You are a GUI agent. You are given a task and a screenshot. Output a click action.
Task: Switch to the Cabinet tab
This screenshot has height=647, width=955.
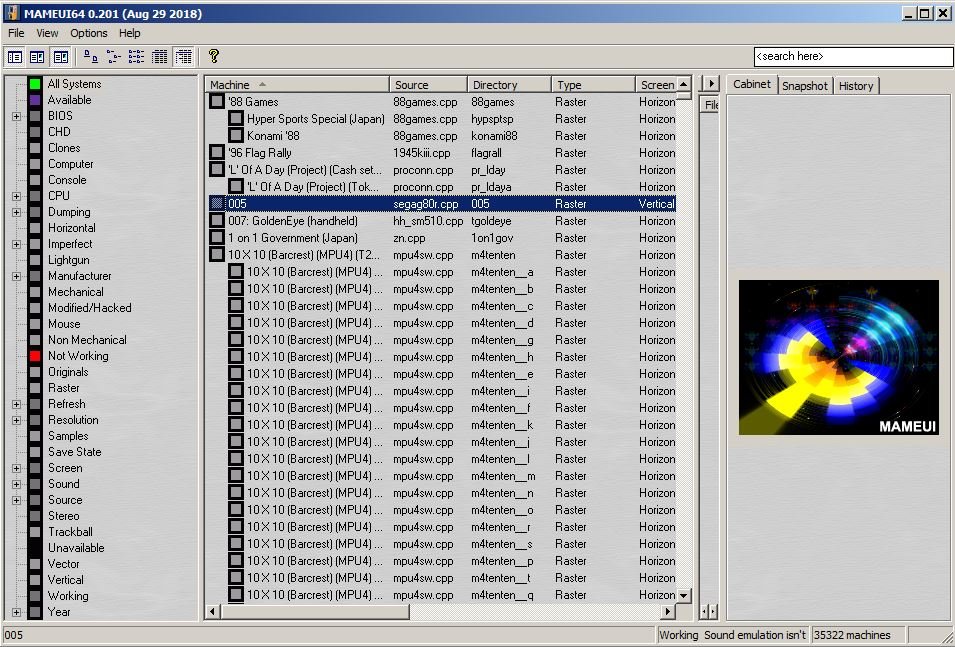(x=752, y=84)
